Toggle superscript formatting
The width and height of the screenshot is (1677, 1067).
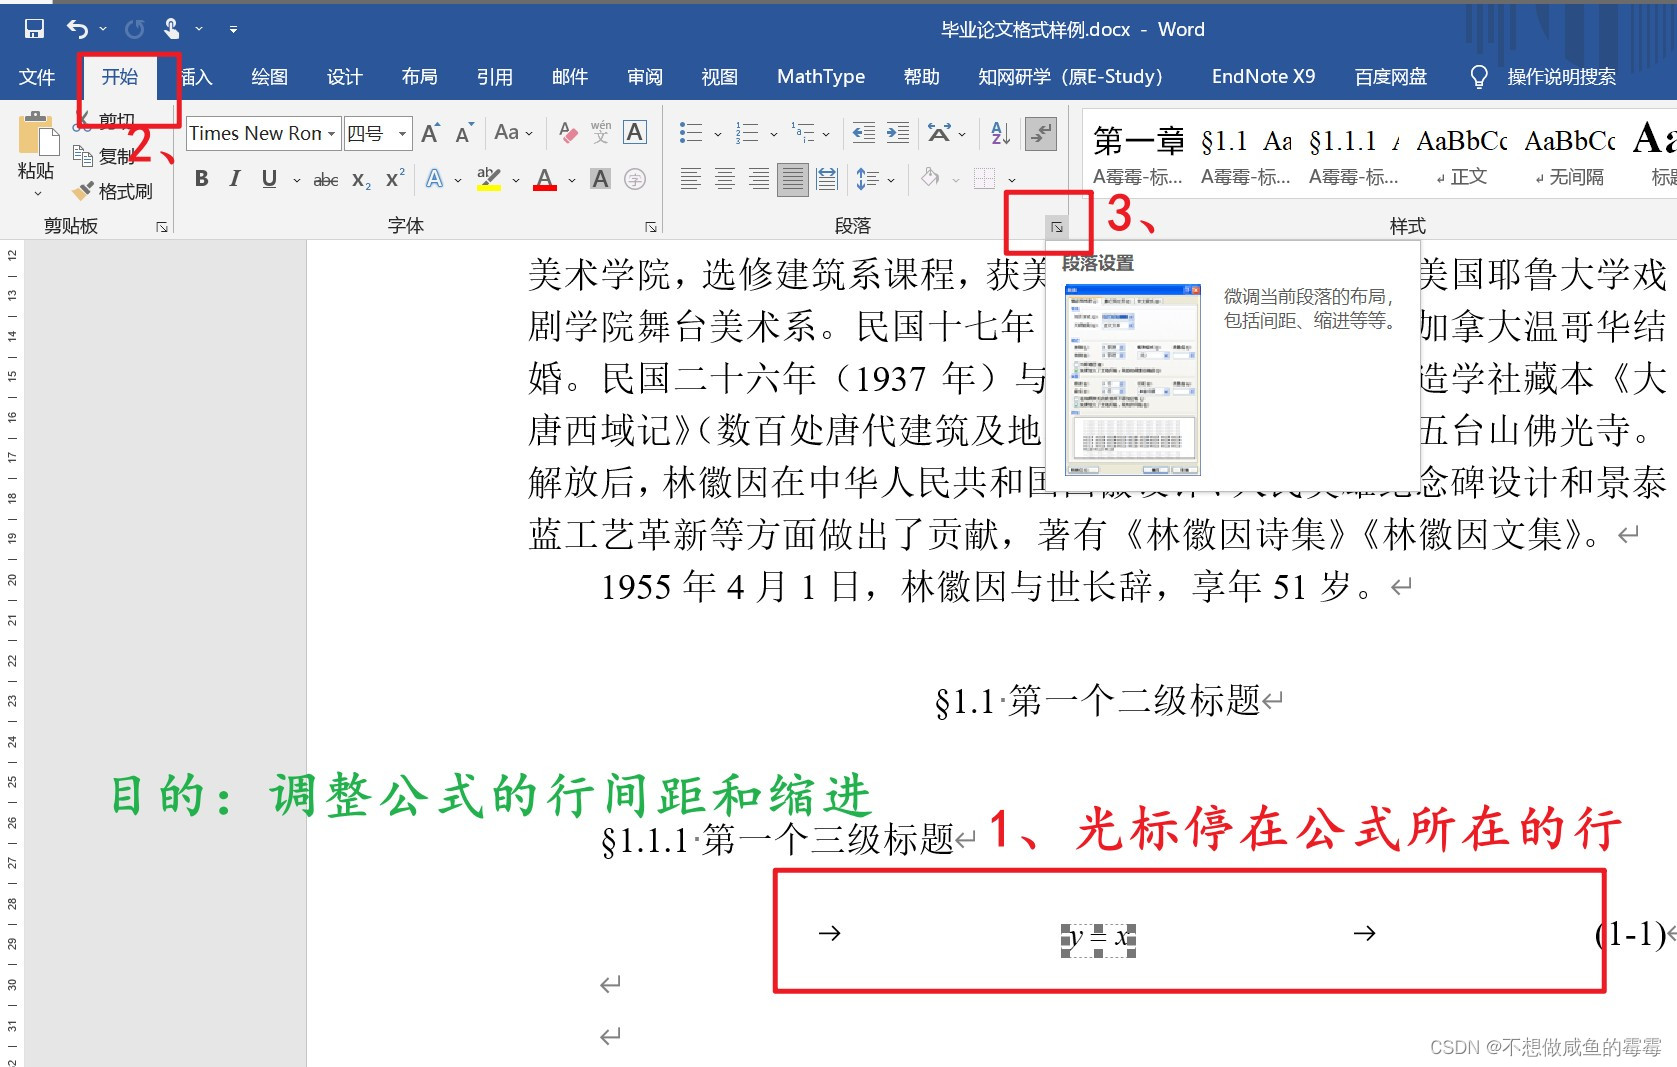[x=395, y=179]
